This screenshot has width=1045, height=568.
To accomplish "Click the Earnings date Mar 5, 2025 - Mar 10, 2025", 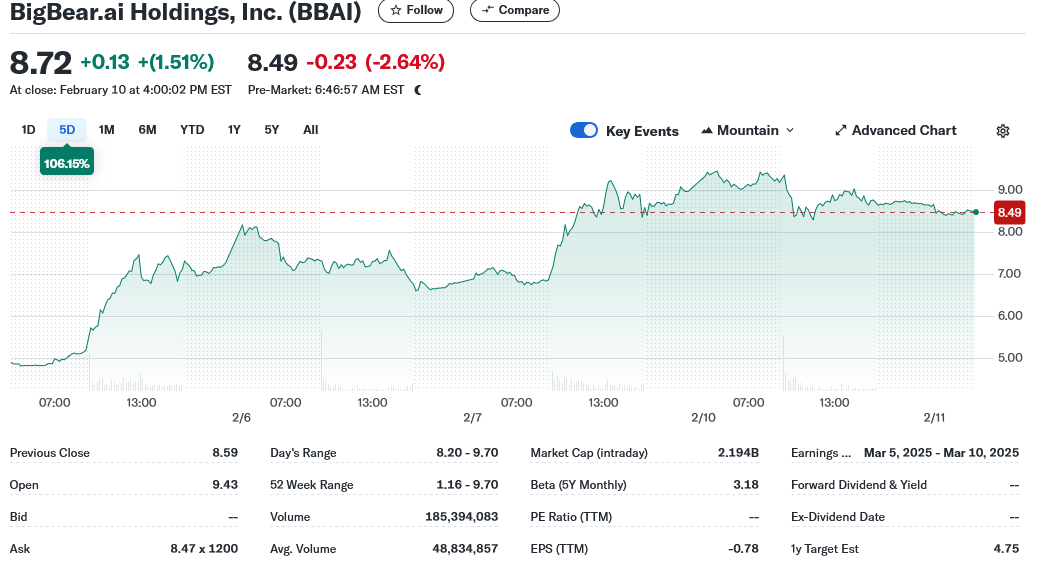I will pos(941,453).
